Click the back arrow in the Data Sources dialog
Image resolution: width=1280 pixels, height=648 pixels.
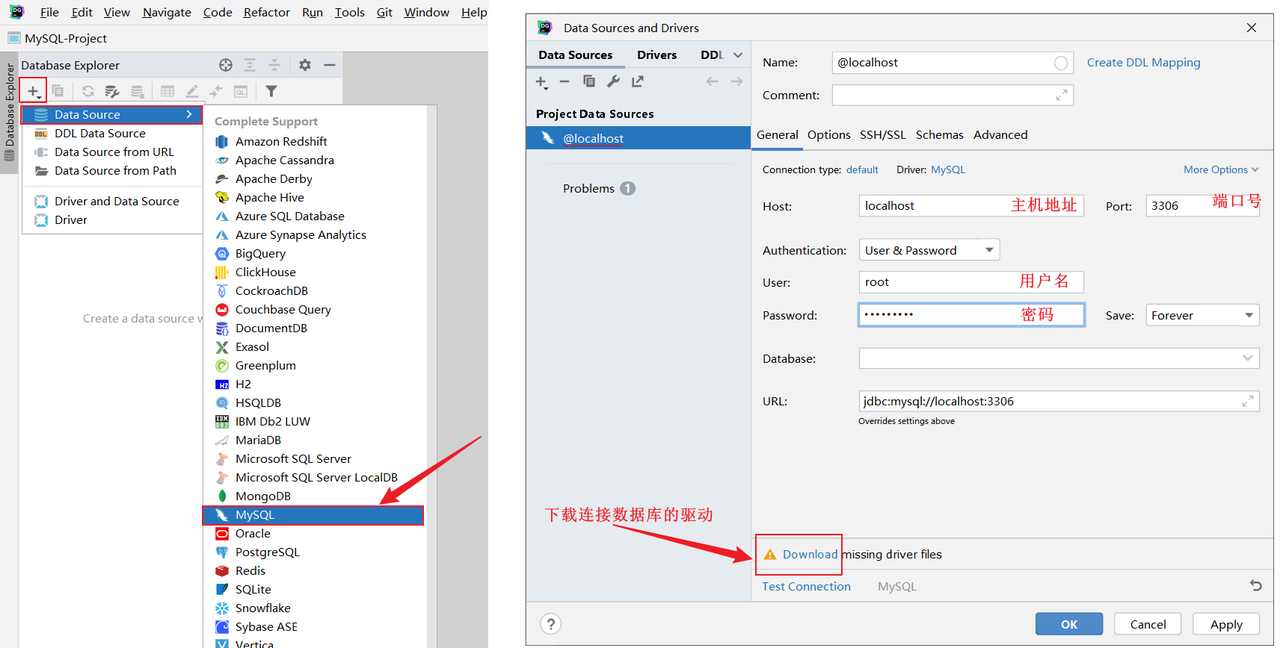click(x=712, y=82)
